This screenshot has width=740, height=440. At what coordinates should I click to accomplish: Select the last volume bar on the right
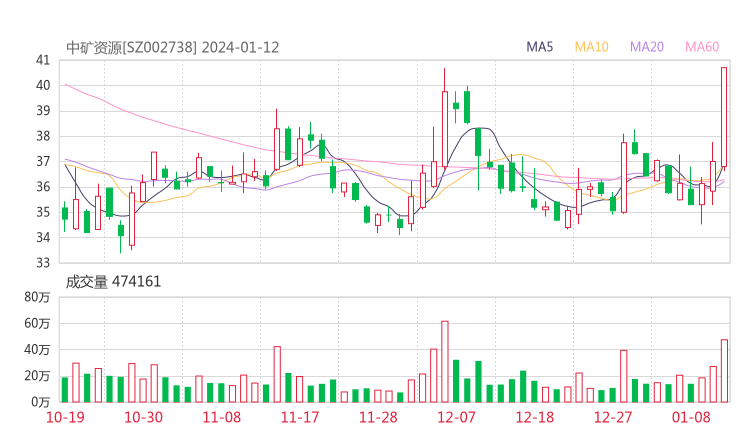click(724, 371)
